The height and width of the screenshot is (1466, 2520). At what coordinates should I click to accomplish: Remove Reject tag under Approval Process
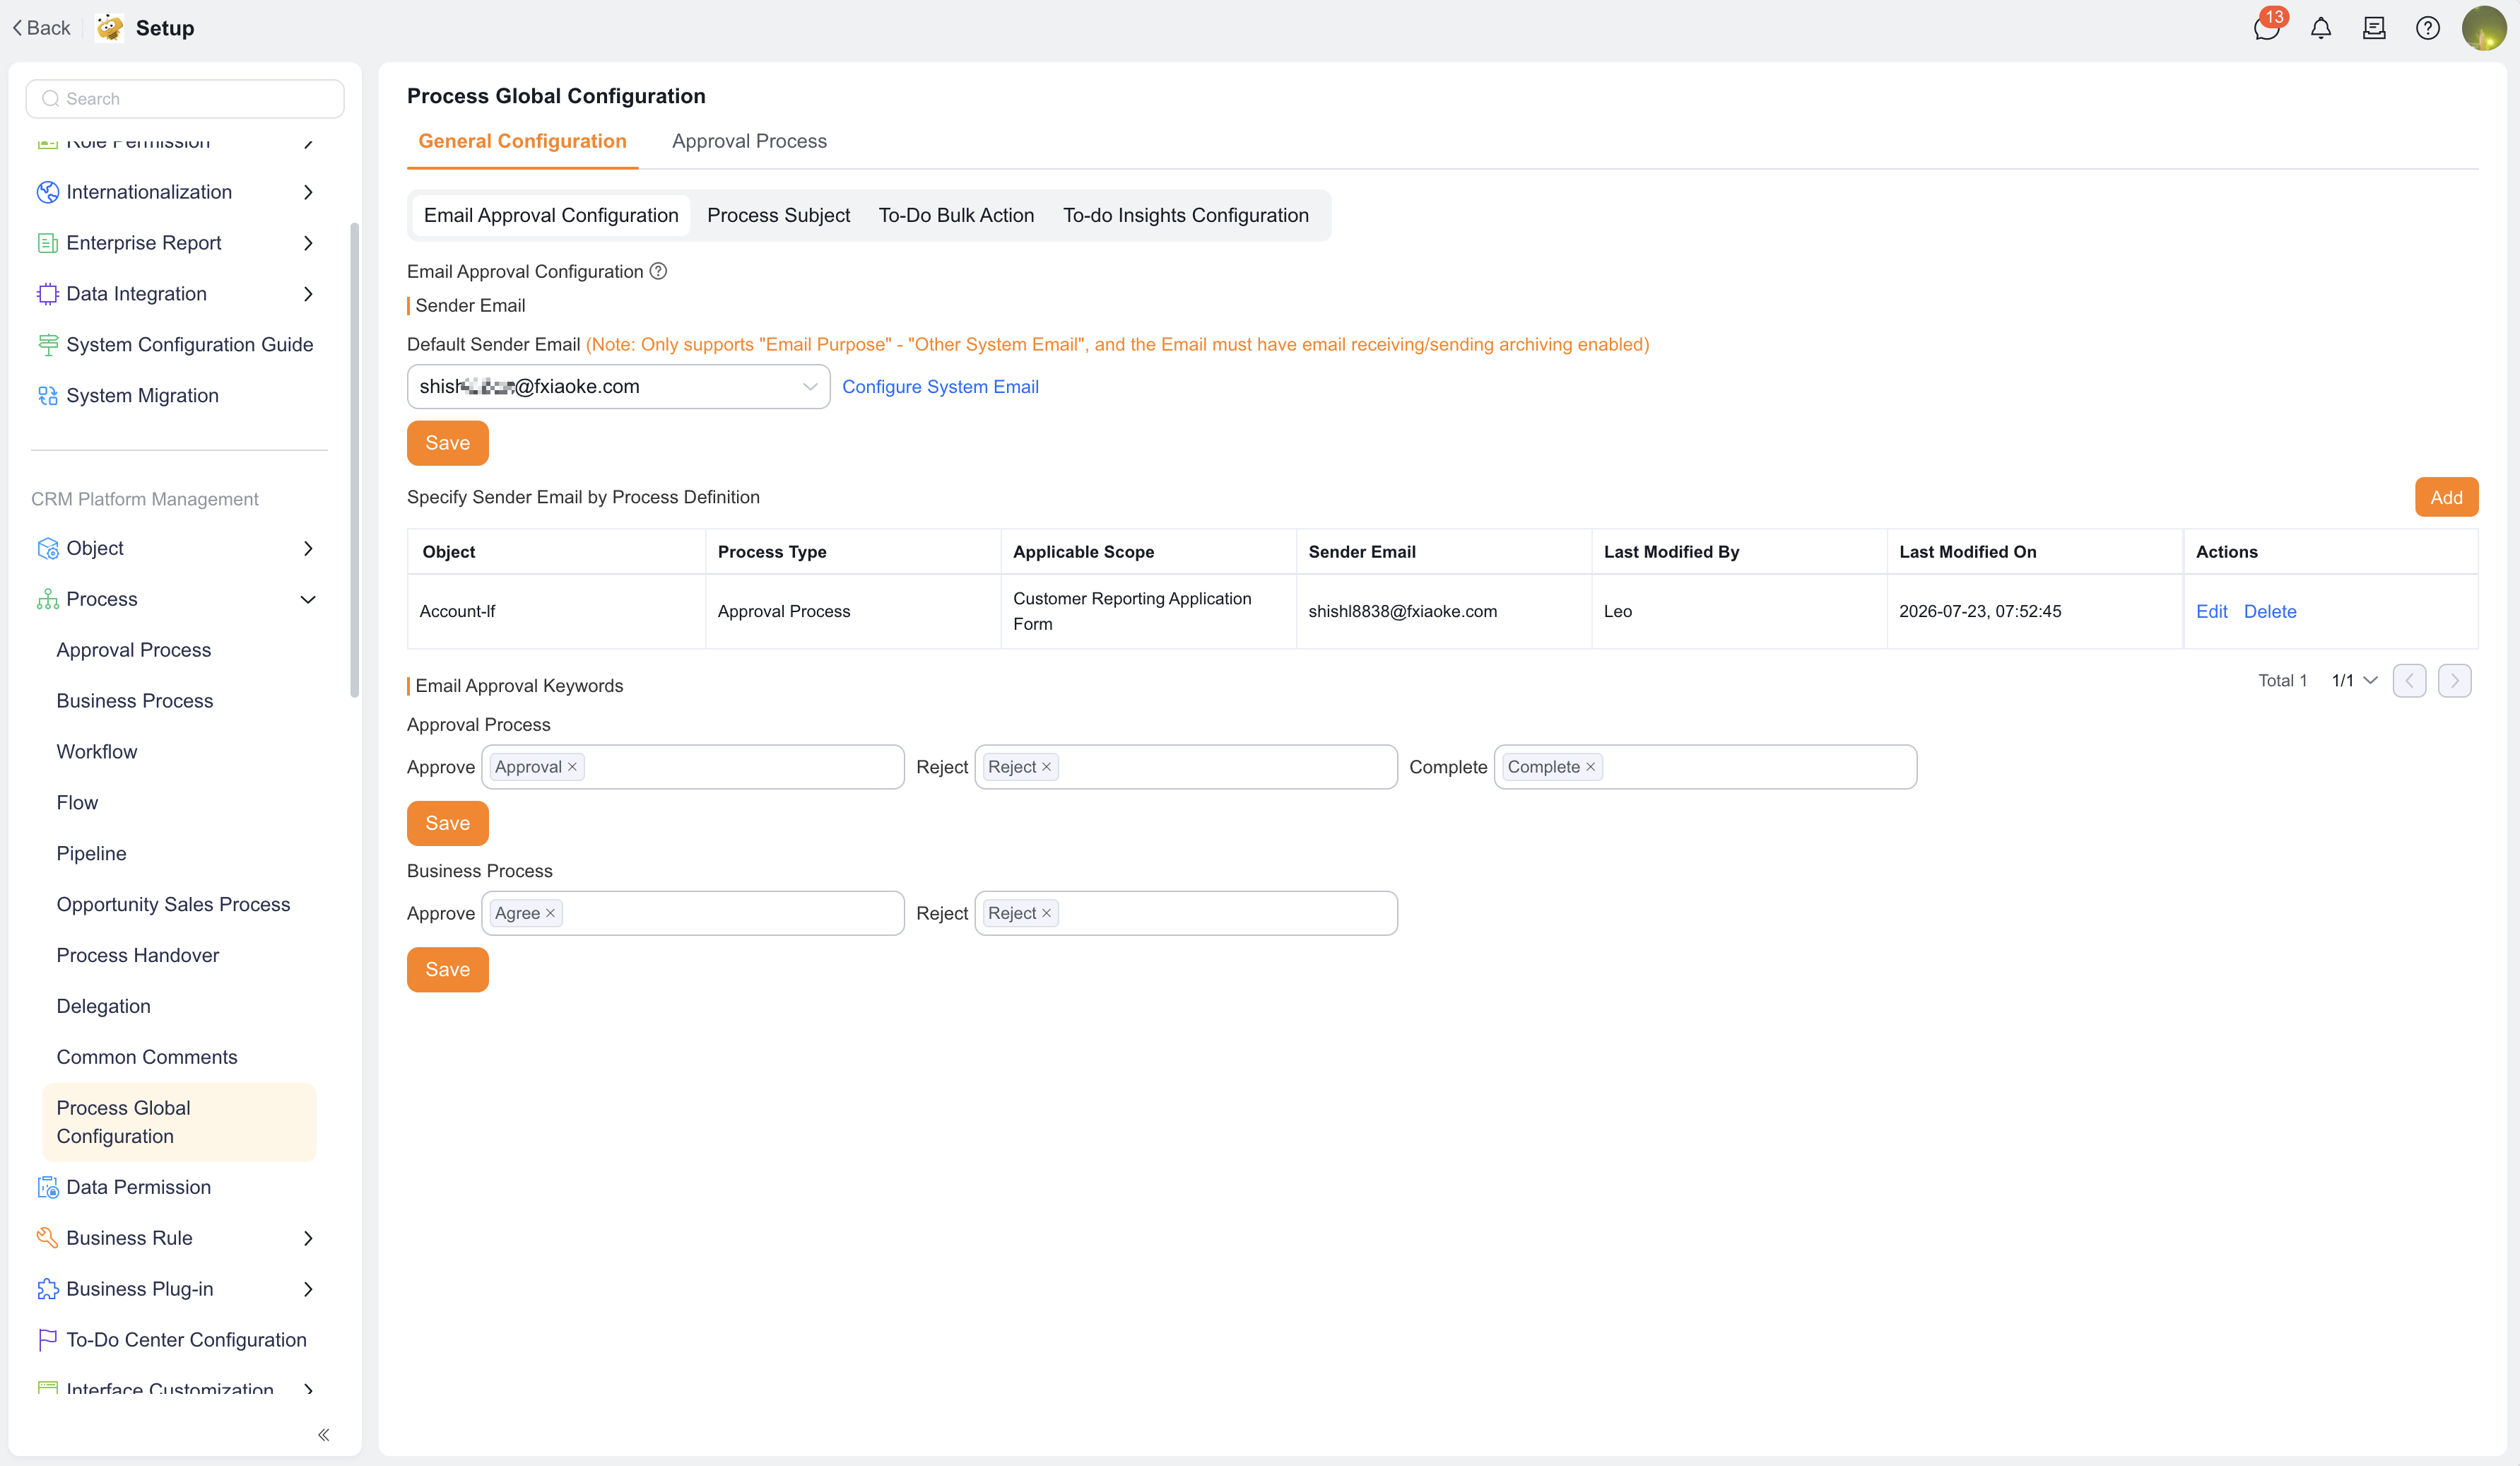[1046, 767]
